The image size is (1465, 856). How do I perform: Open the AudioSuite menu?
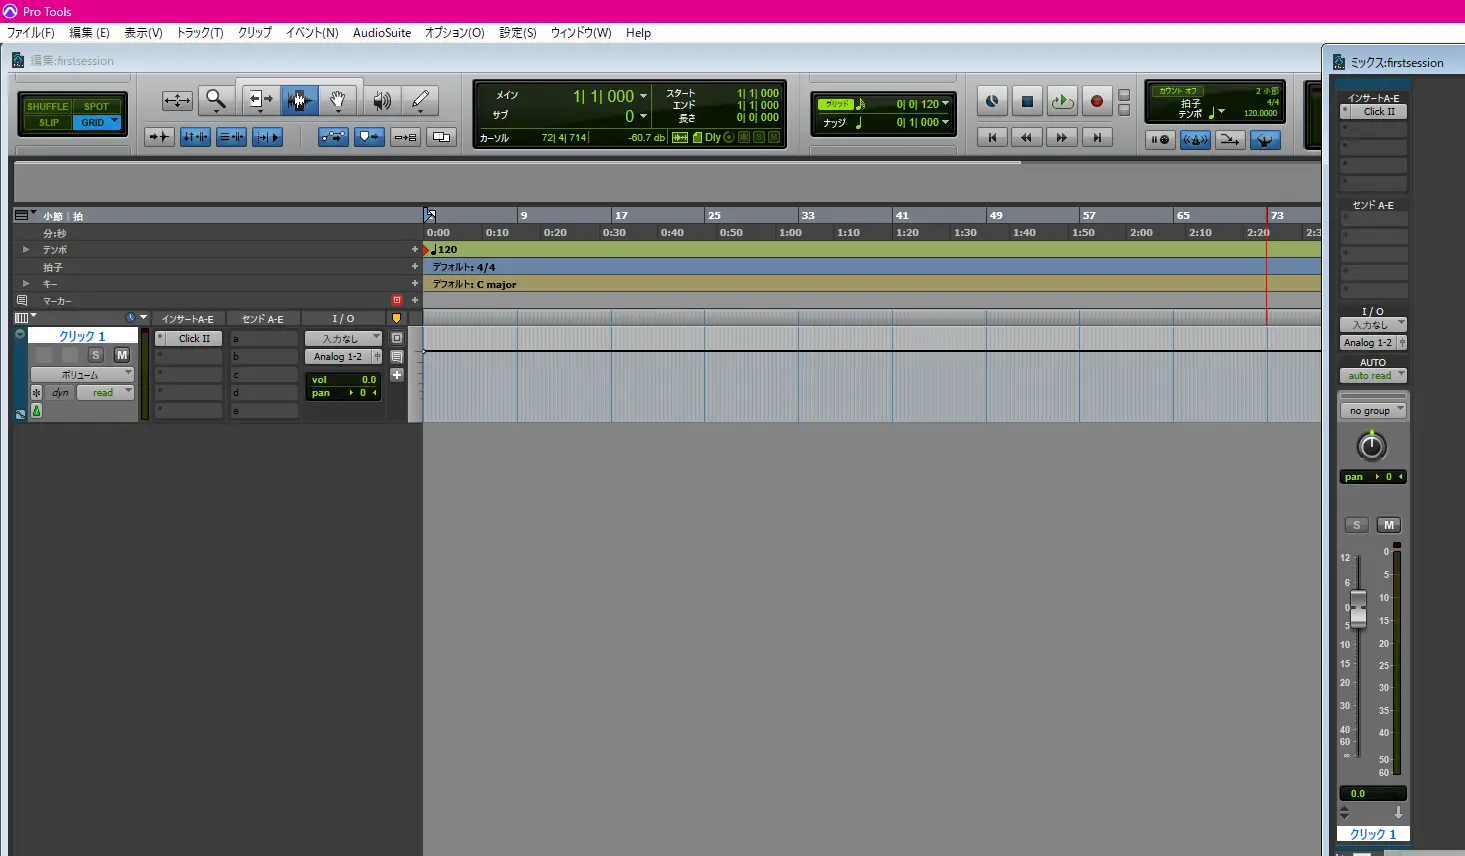point(381,33)
